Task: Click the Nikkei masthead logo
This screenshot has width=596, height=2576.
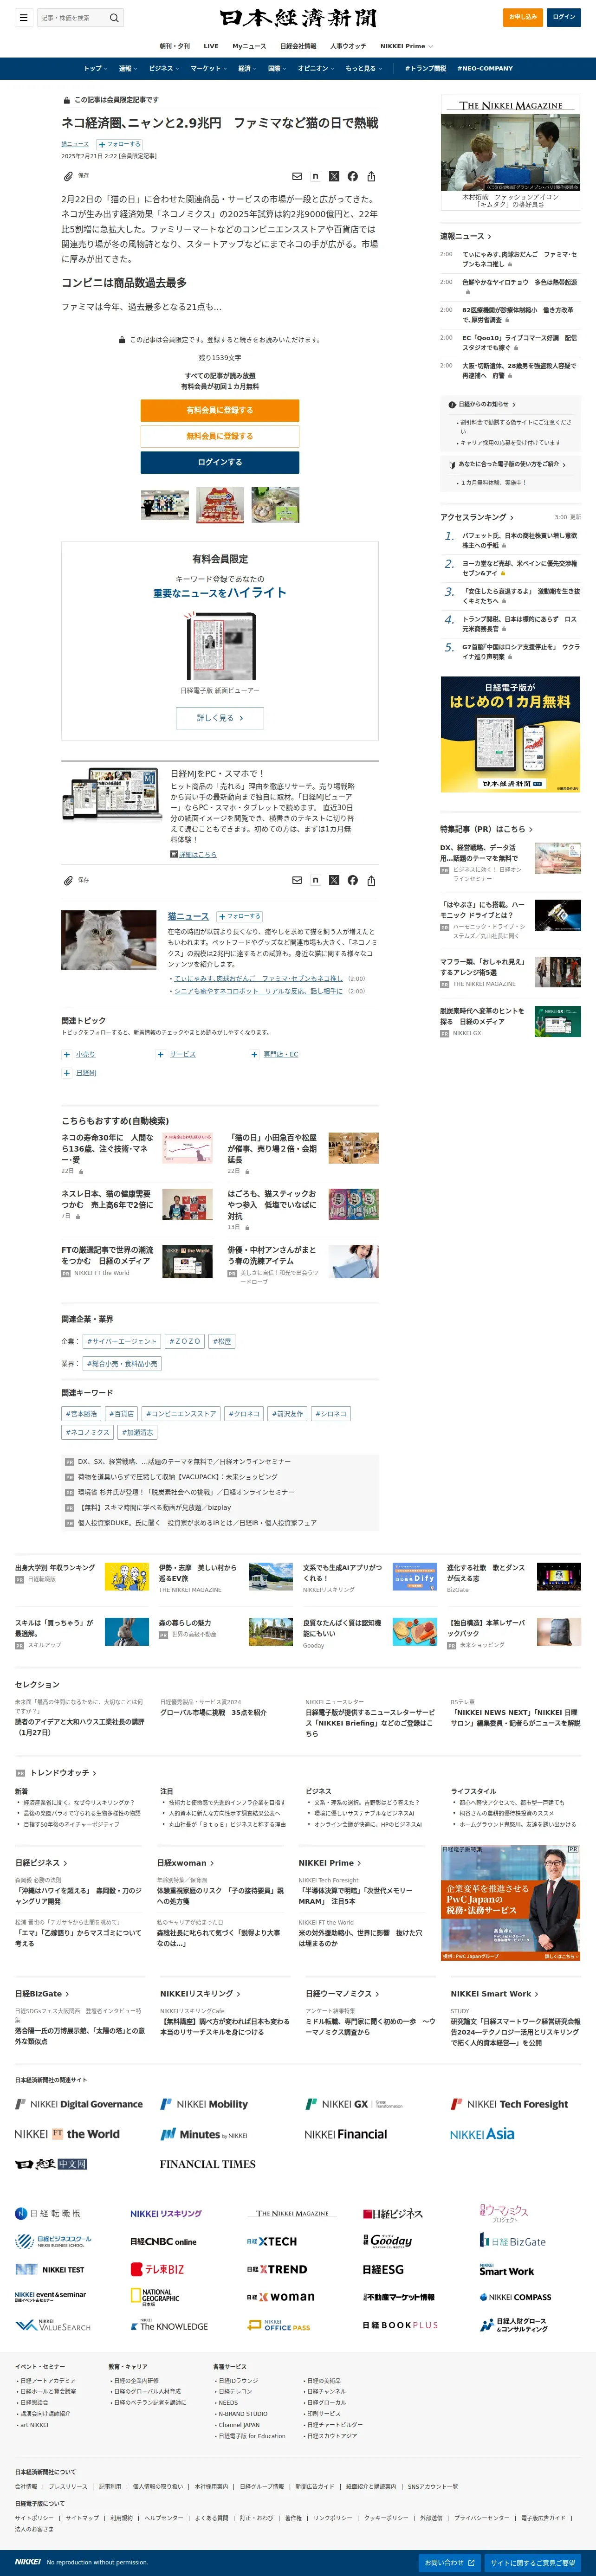Action: [298, 17]
